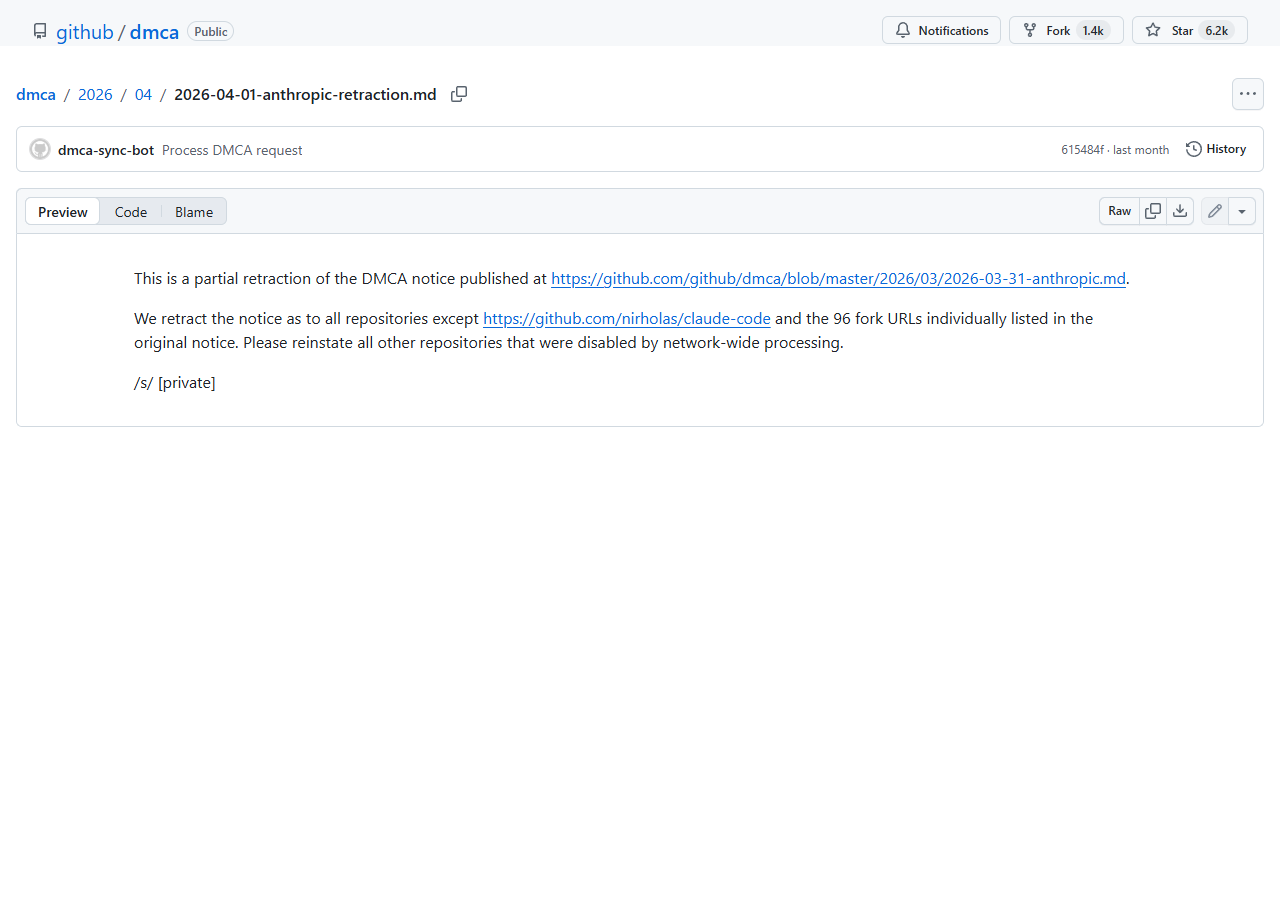View the 1.4k fork count
The width and height of the screenshot is (1280, 900).
click(x=1093, y=31)
